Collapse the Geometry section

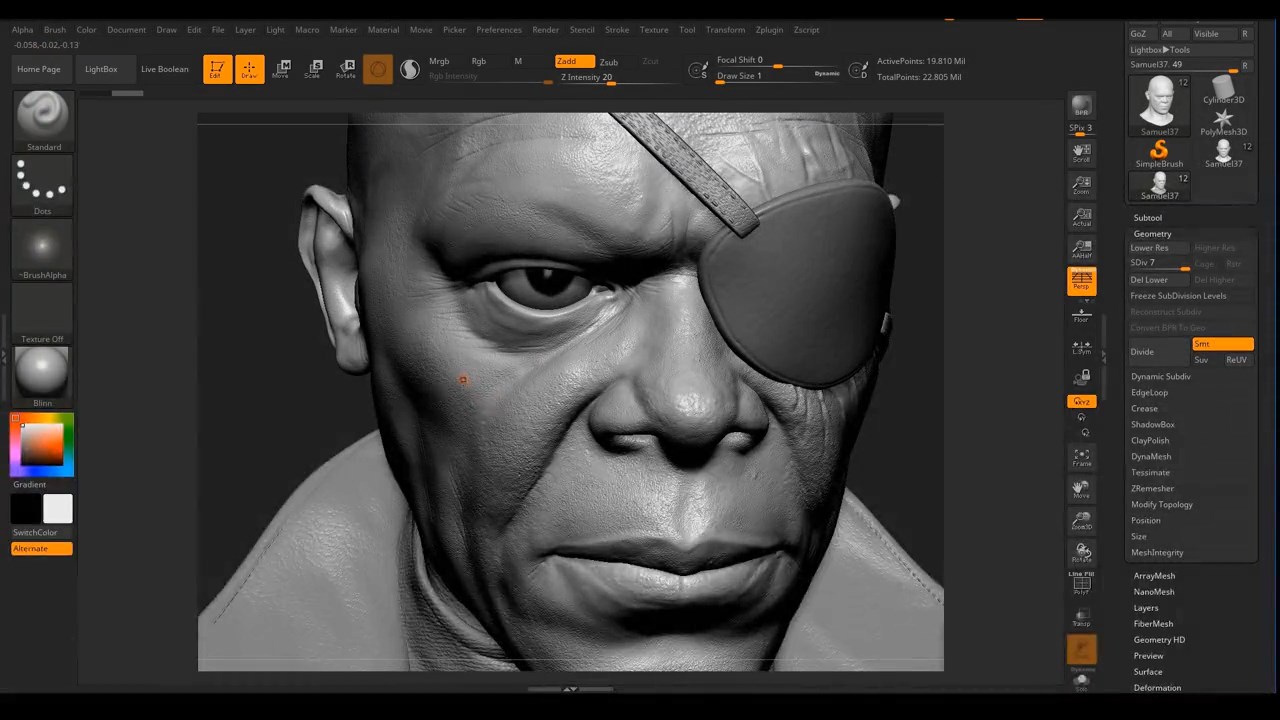point(1152,234)
